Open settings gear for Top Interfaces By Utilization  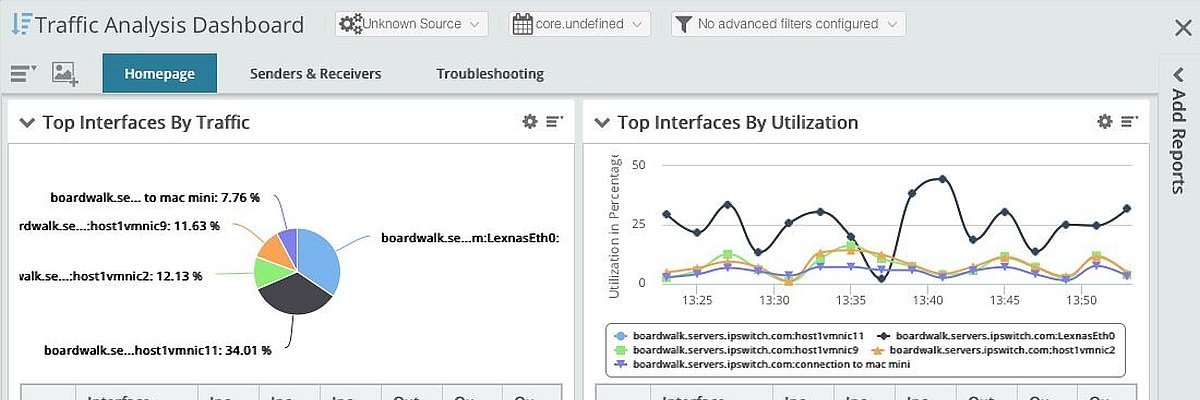pyautogui.click(x=1105, y=122)
